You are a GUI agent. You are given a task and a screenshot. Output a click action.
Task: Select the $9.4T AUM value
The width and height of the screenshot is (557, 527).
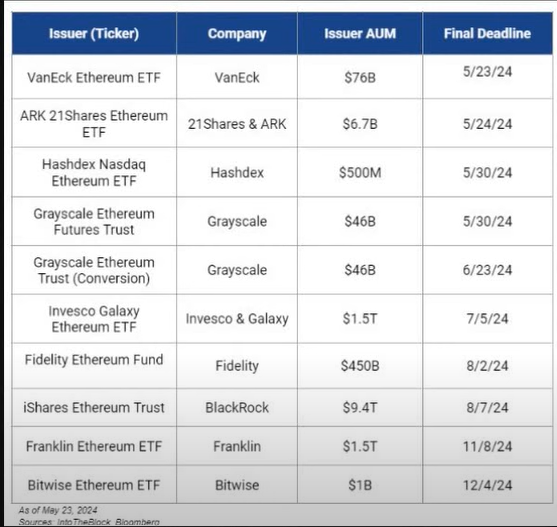click(360, 407)
